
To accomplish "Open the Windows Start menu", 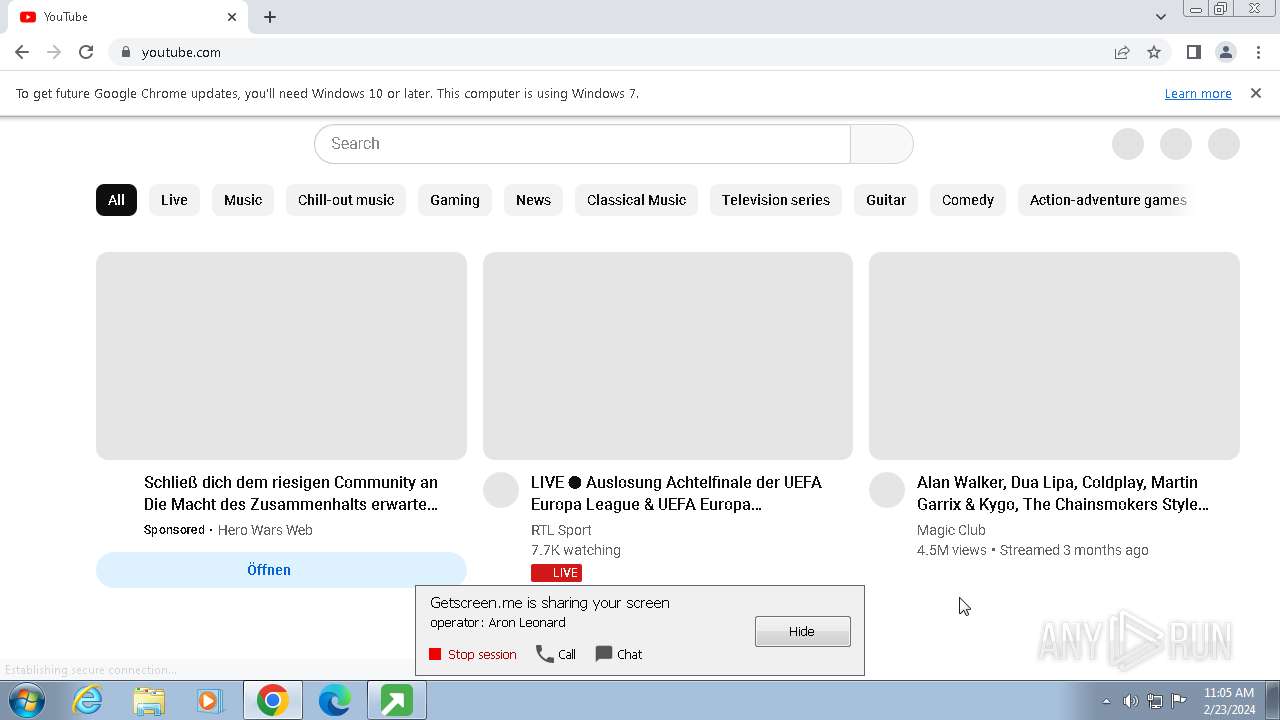I will tap(25, 701).
